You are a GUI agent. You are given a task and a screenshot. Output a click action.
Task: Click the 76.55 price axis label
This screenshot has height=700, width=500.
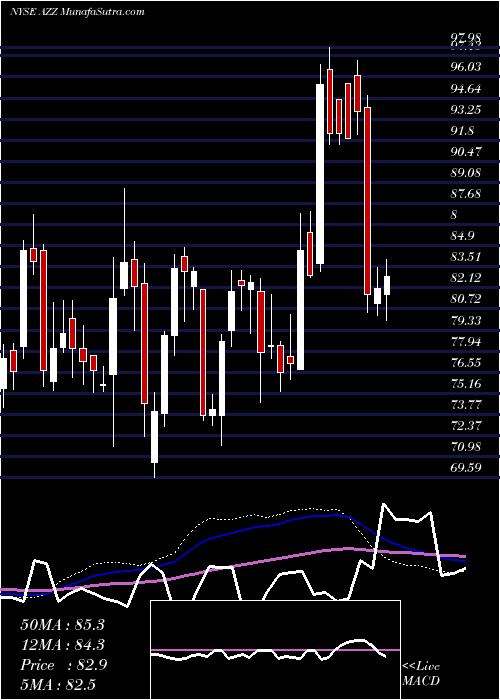point(466,362)
